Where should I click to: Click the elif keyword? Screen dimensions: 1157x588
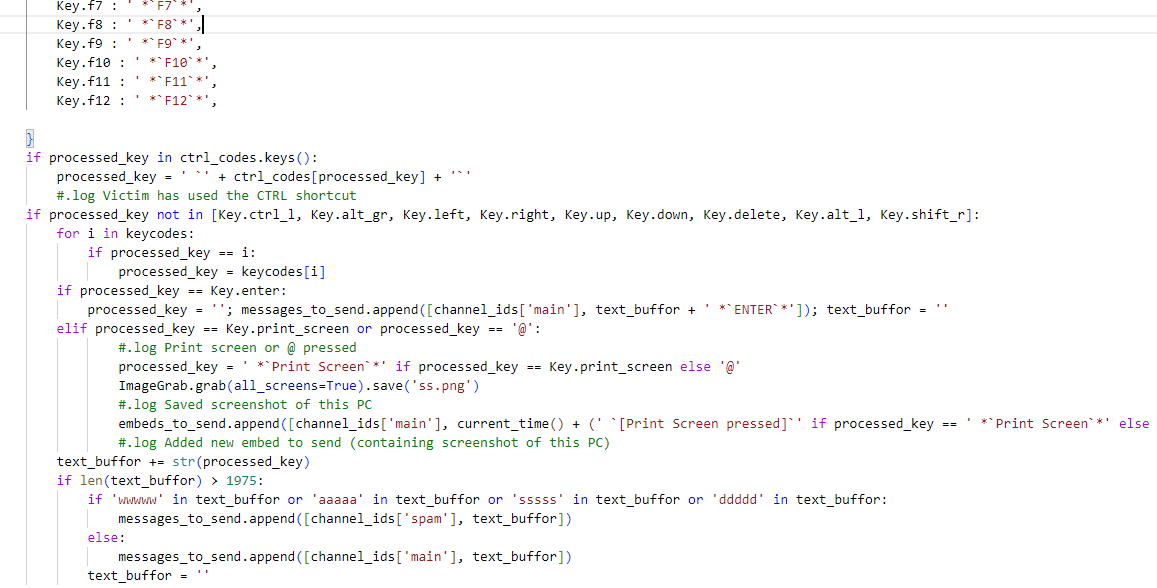click(72, 328)
